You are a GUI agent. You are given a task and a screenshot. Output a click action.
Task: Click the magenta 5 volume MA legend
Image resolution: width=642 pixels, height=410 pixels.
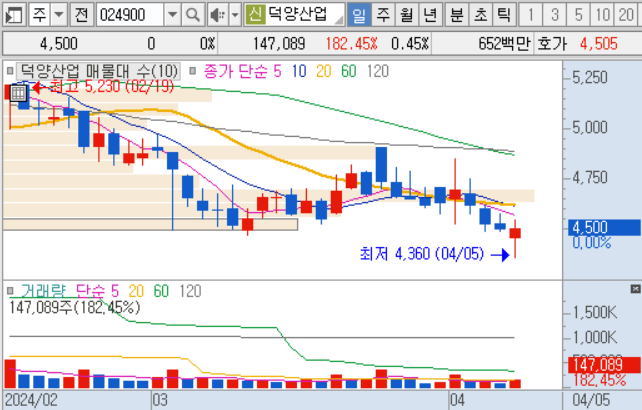[115, 291]
